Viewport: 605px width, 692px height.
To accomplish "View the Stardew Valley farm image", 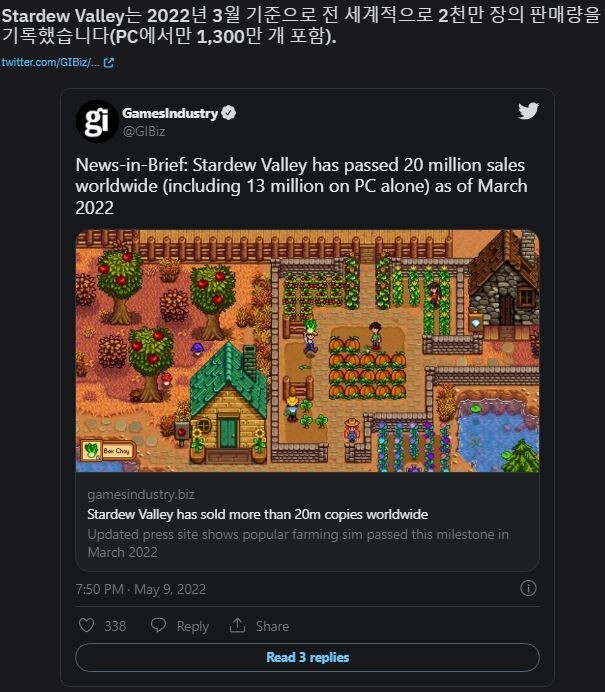I will click(x=307, y=351).
